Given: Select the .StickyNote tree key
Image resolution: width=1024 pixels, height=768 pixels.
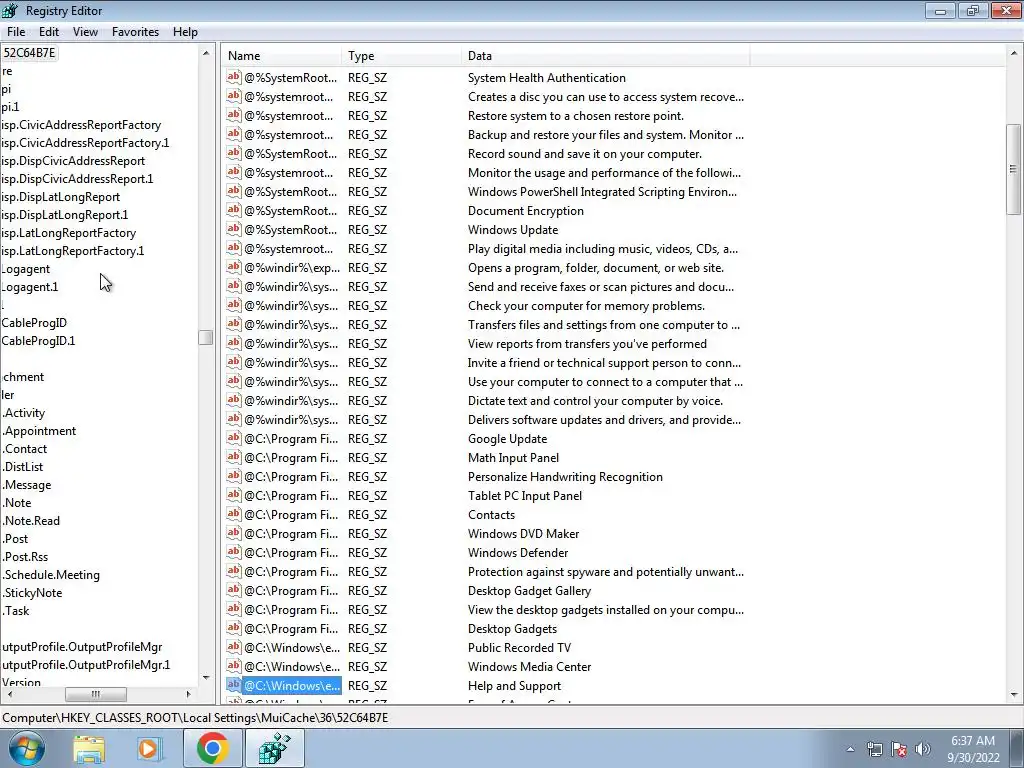Looking at the screenshot, I should (32, 592).
